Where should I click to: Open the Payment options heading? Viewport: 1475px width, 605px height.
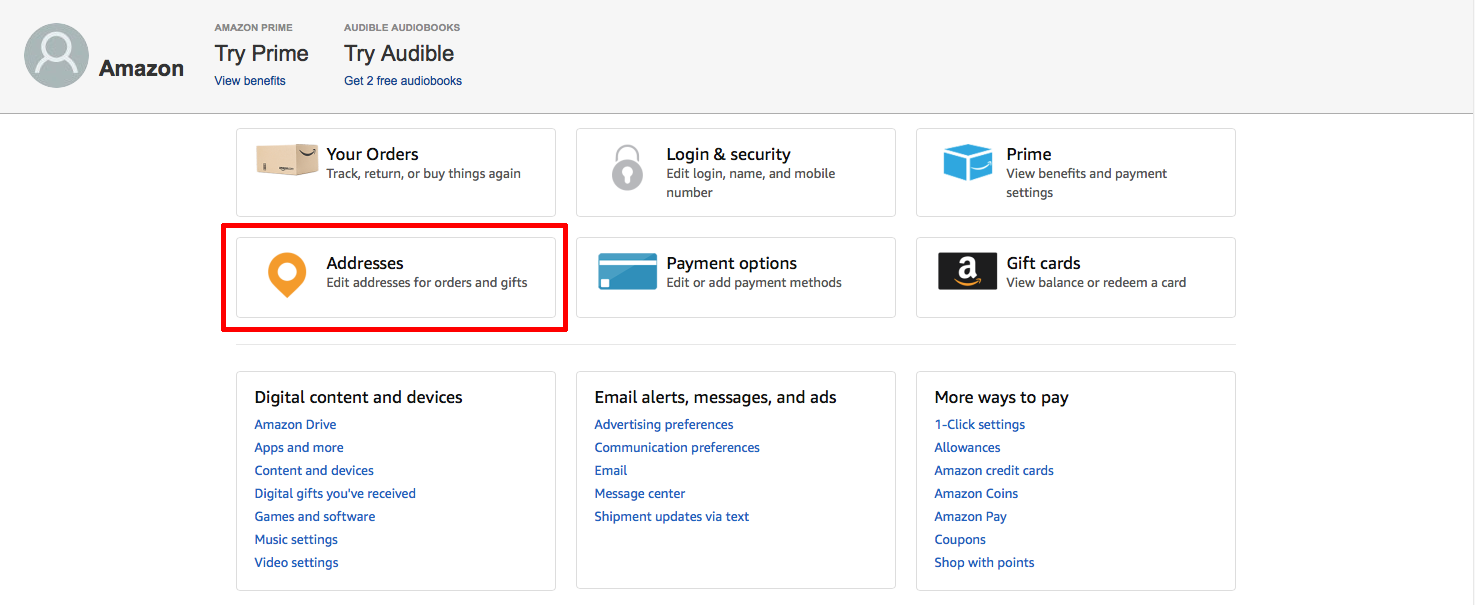(732, 263)
